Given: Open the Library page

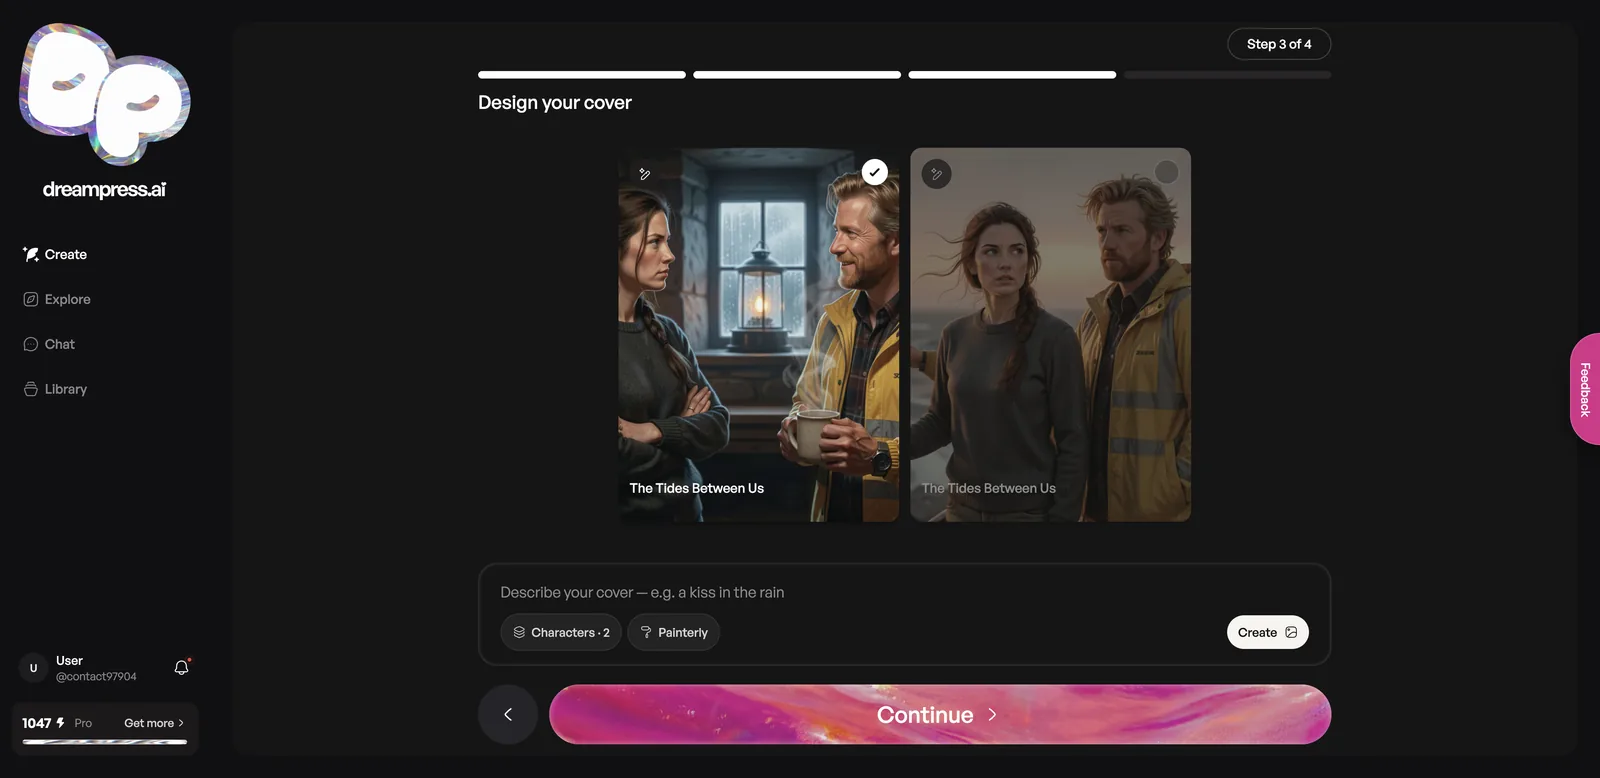Looking at the screenshot, I should click(55, 389).
